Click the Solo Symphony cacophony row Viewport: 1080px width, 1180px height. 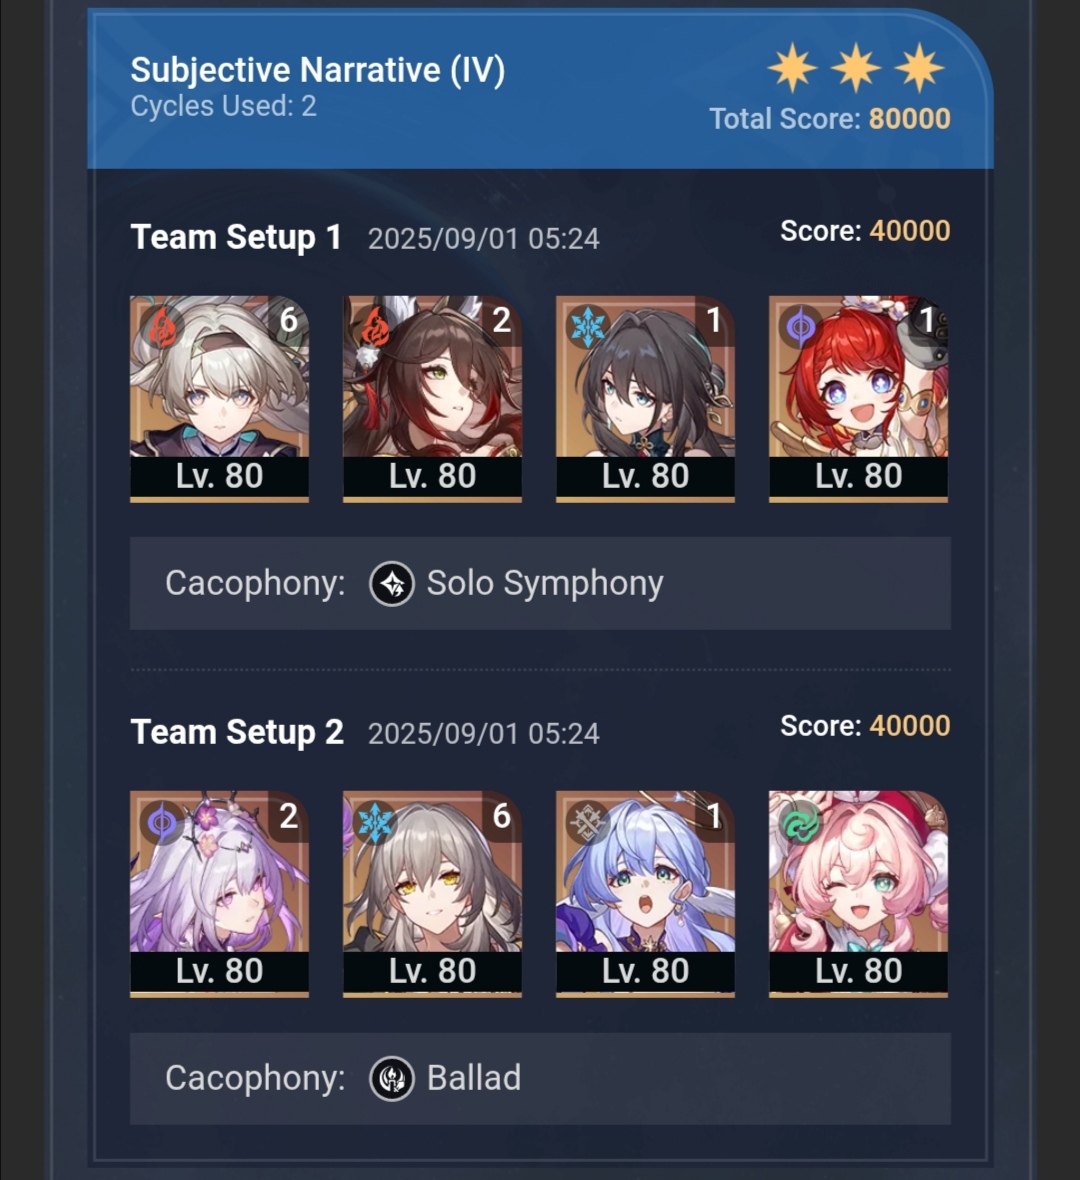coord(540,583)
